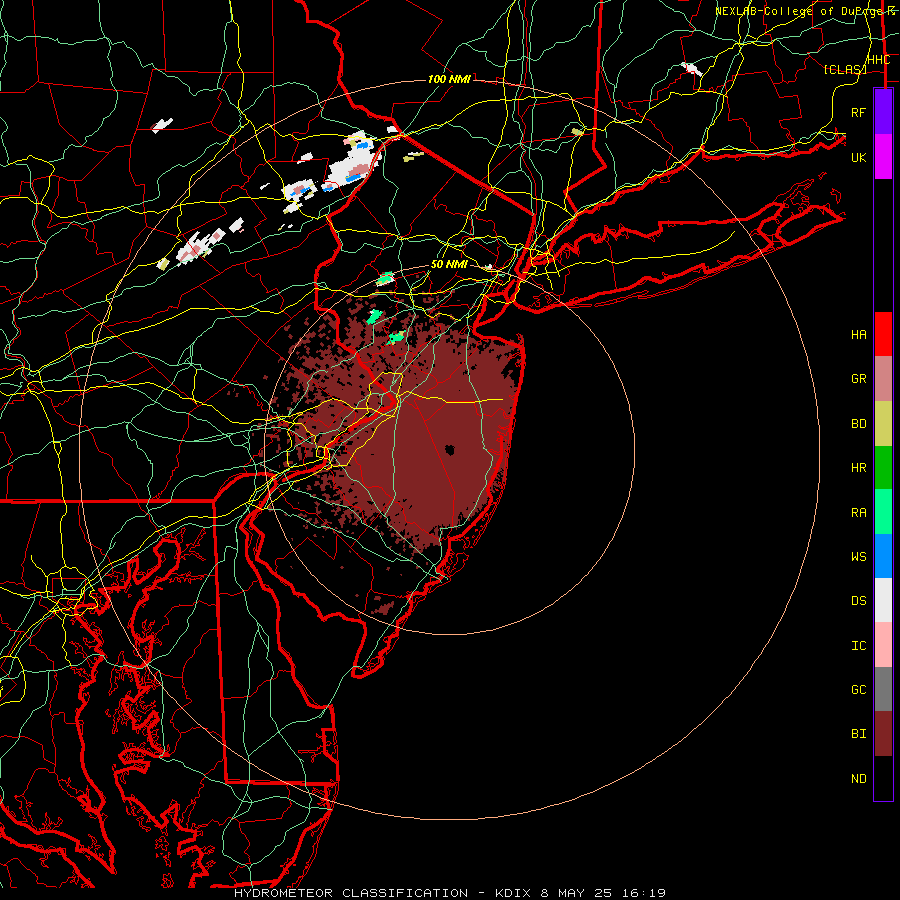This screenshot has width=900, height=900.
Task: Click the 'GC' legend label
Action: [x=858, y=690]
